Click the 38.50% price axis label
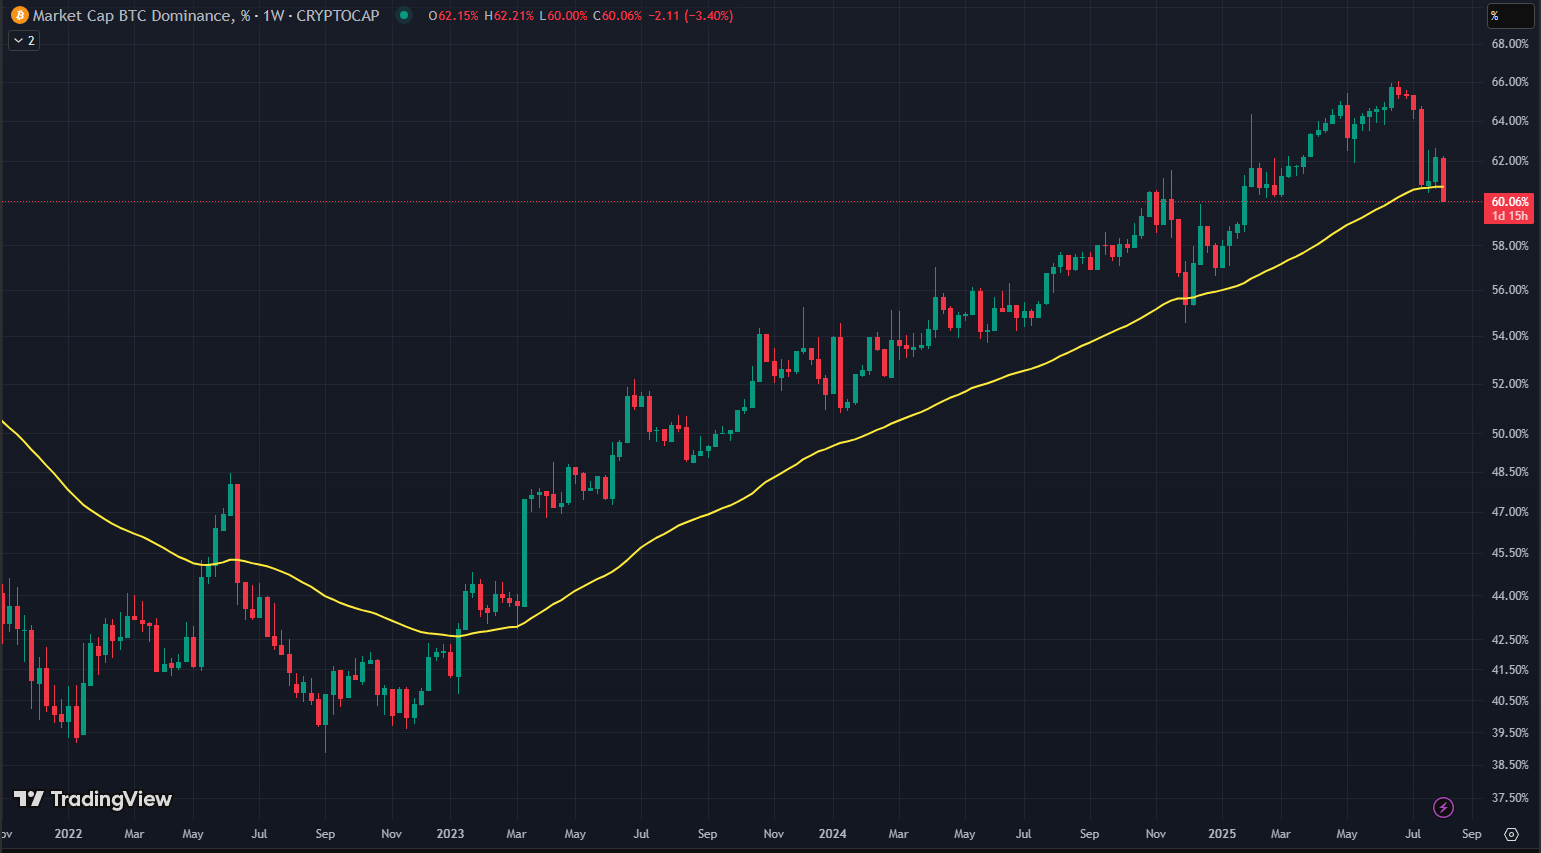The image size is (1541, 853). [1510, 765]
